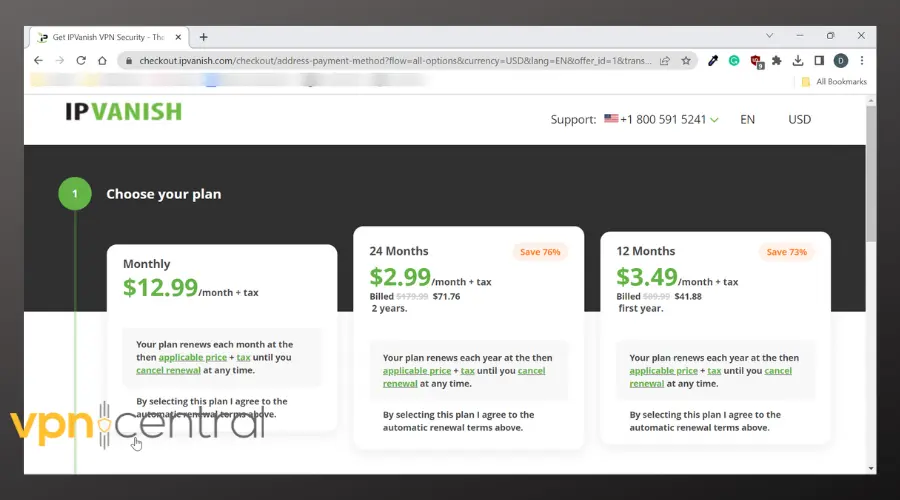Open tax link in 12 Months plan
Image resolution: width=900 pixels, height=500 pixels.
click(714, 371)
